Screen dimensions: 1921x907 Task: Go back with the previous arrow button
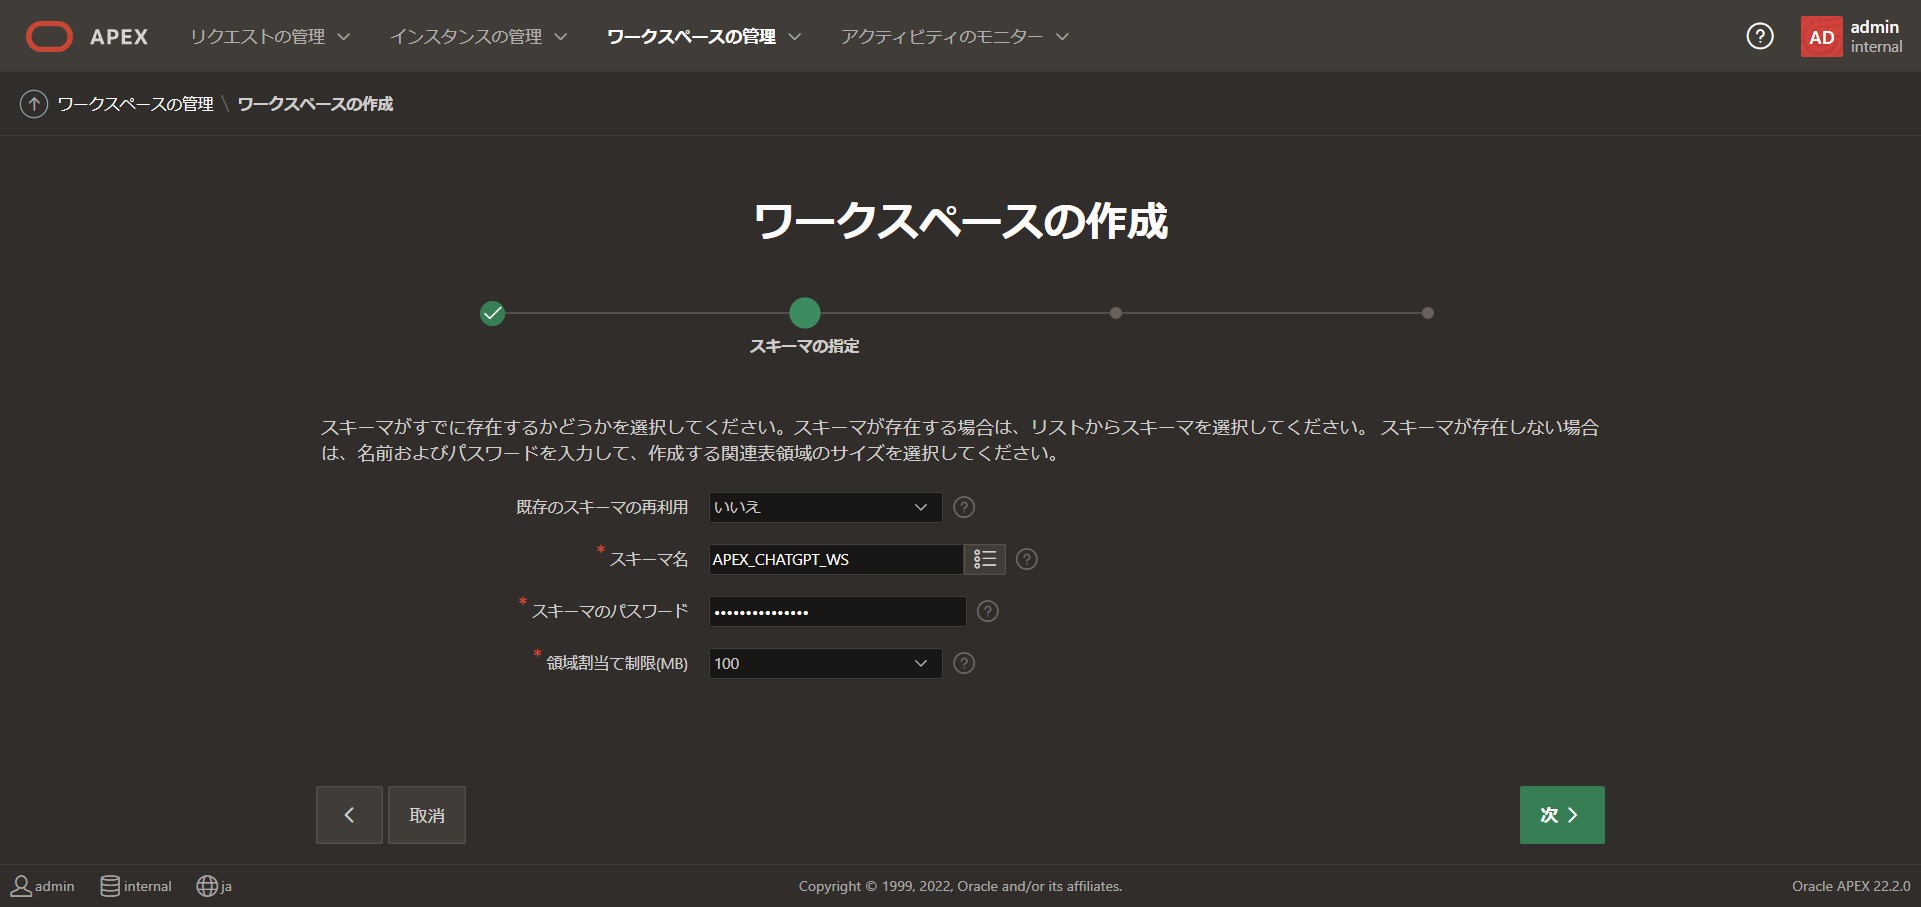(x=349, y=815)
